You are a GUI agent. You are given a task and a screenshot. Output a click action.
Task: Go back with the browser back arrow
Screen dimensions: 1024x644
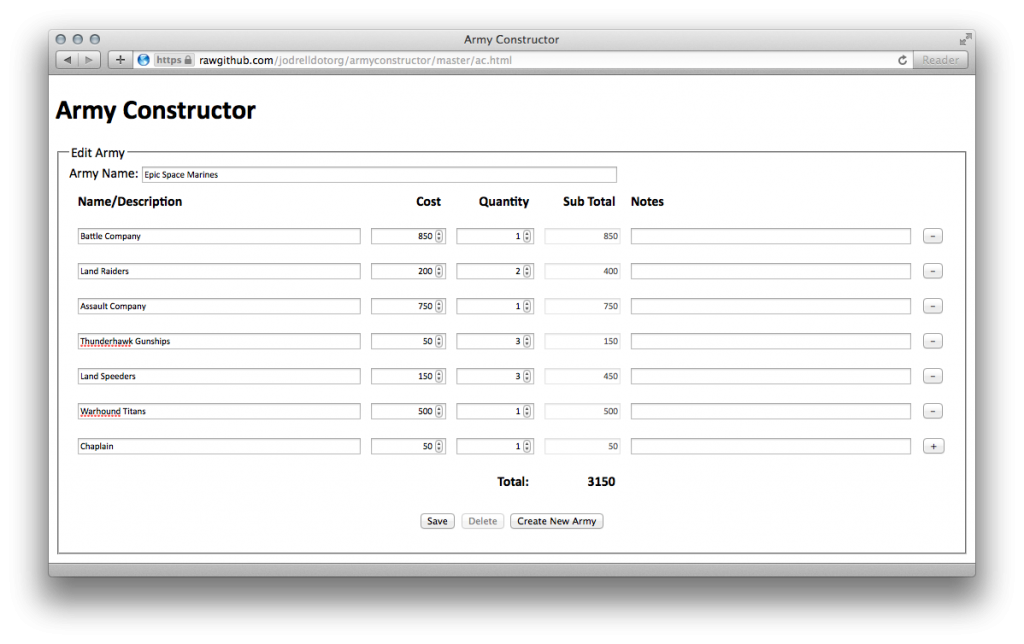tap(67, 60)
